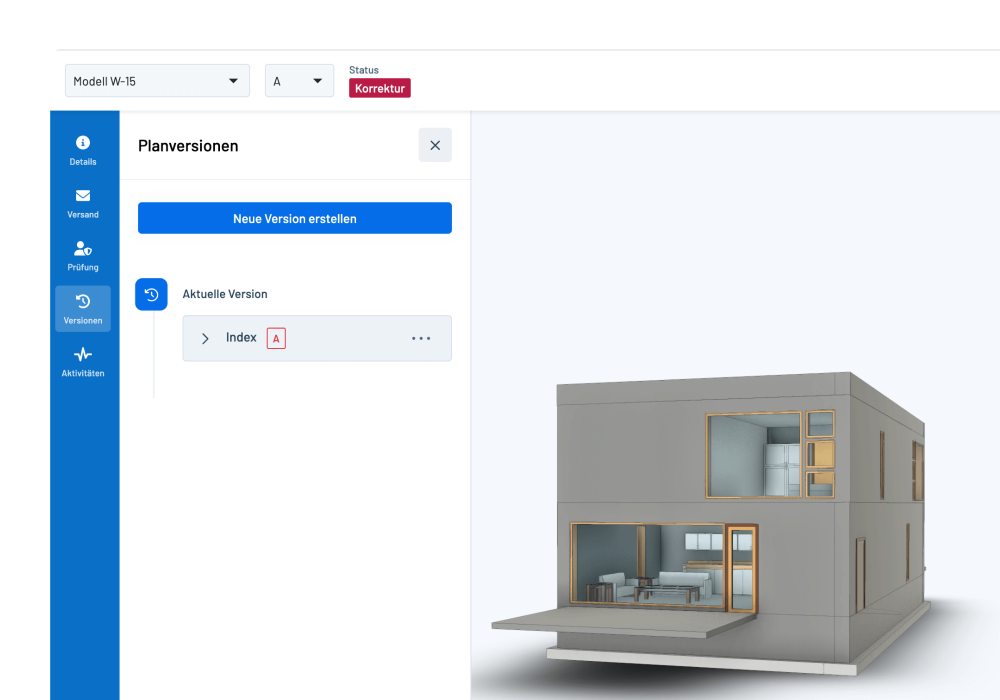The width and height of the screenshot is (1000, 700).
Task: Click the red A index badge
Action: click(x=276, y=338)
